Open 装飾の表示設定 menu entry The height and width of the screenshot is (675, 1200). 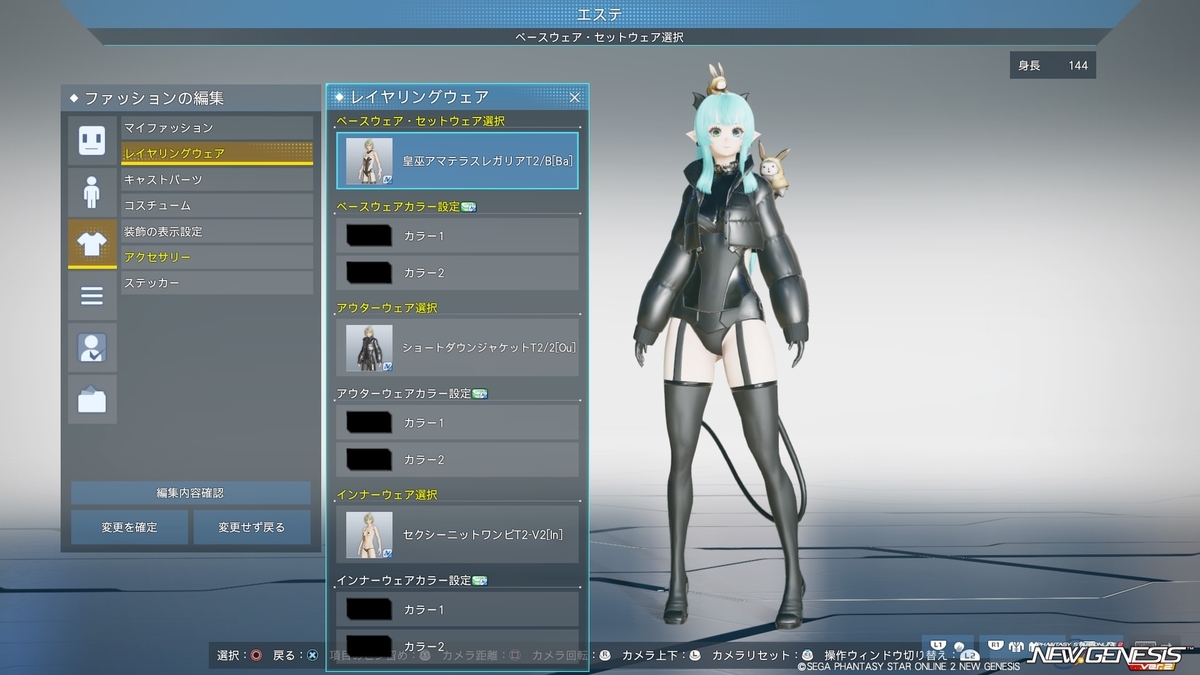pos(217,232)
